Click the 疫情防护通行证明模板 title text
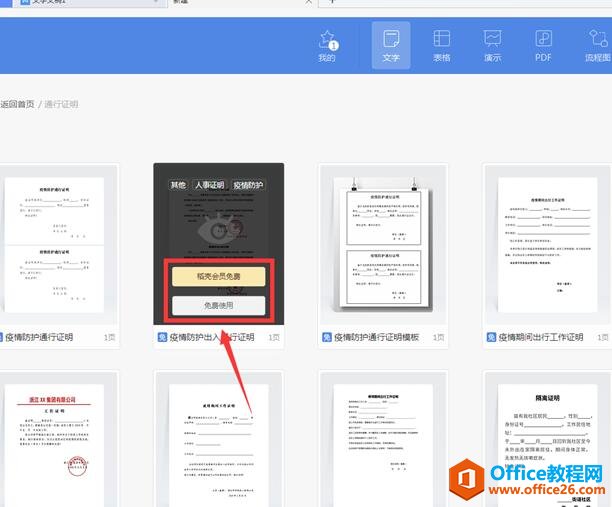Viewport: 612px width, 507px height. click(376, 337)
